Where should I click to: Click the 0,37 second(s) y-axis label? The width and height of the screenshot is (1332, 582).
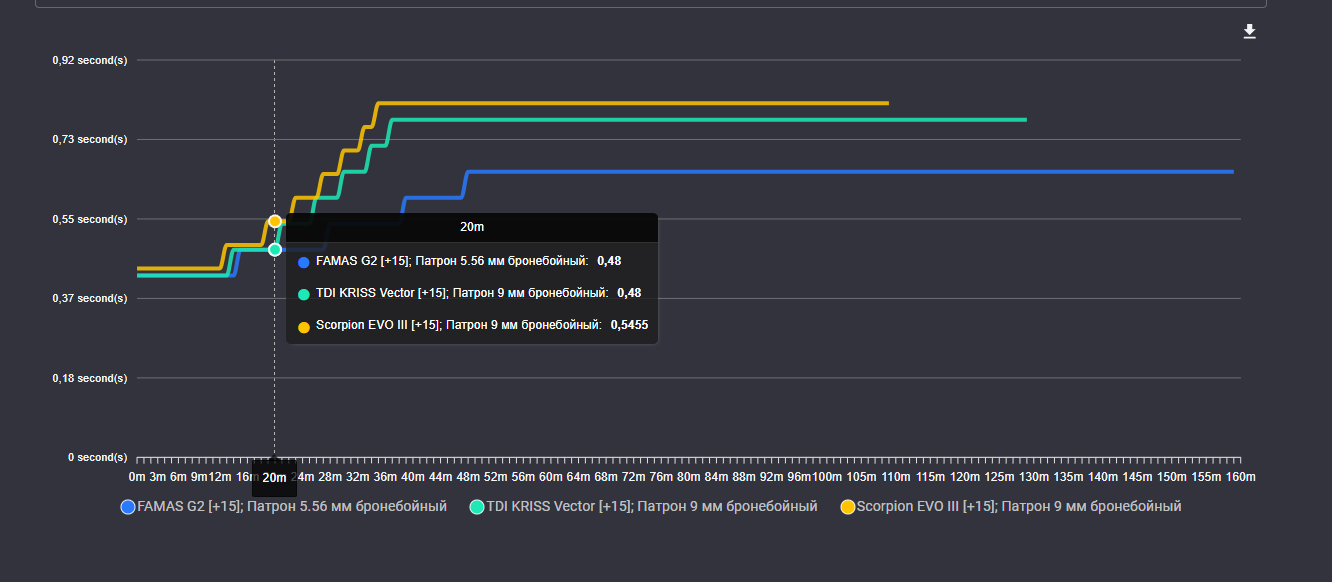pos(90,298)
